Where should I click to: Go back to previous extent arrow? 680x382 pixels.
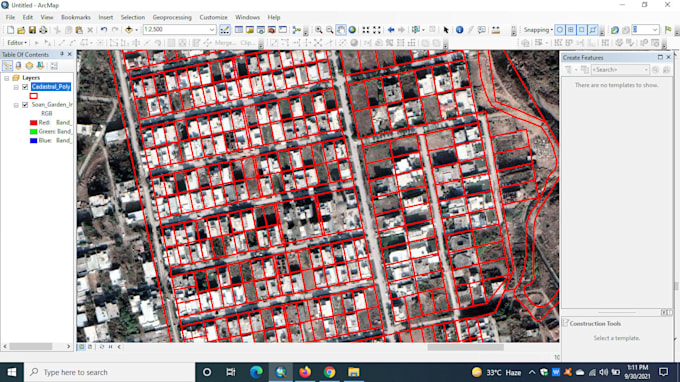(x=391, y=30)
